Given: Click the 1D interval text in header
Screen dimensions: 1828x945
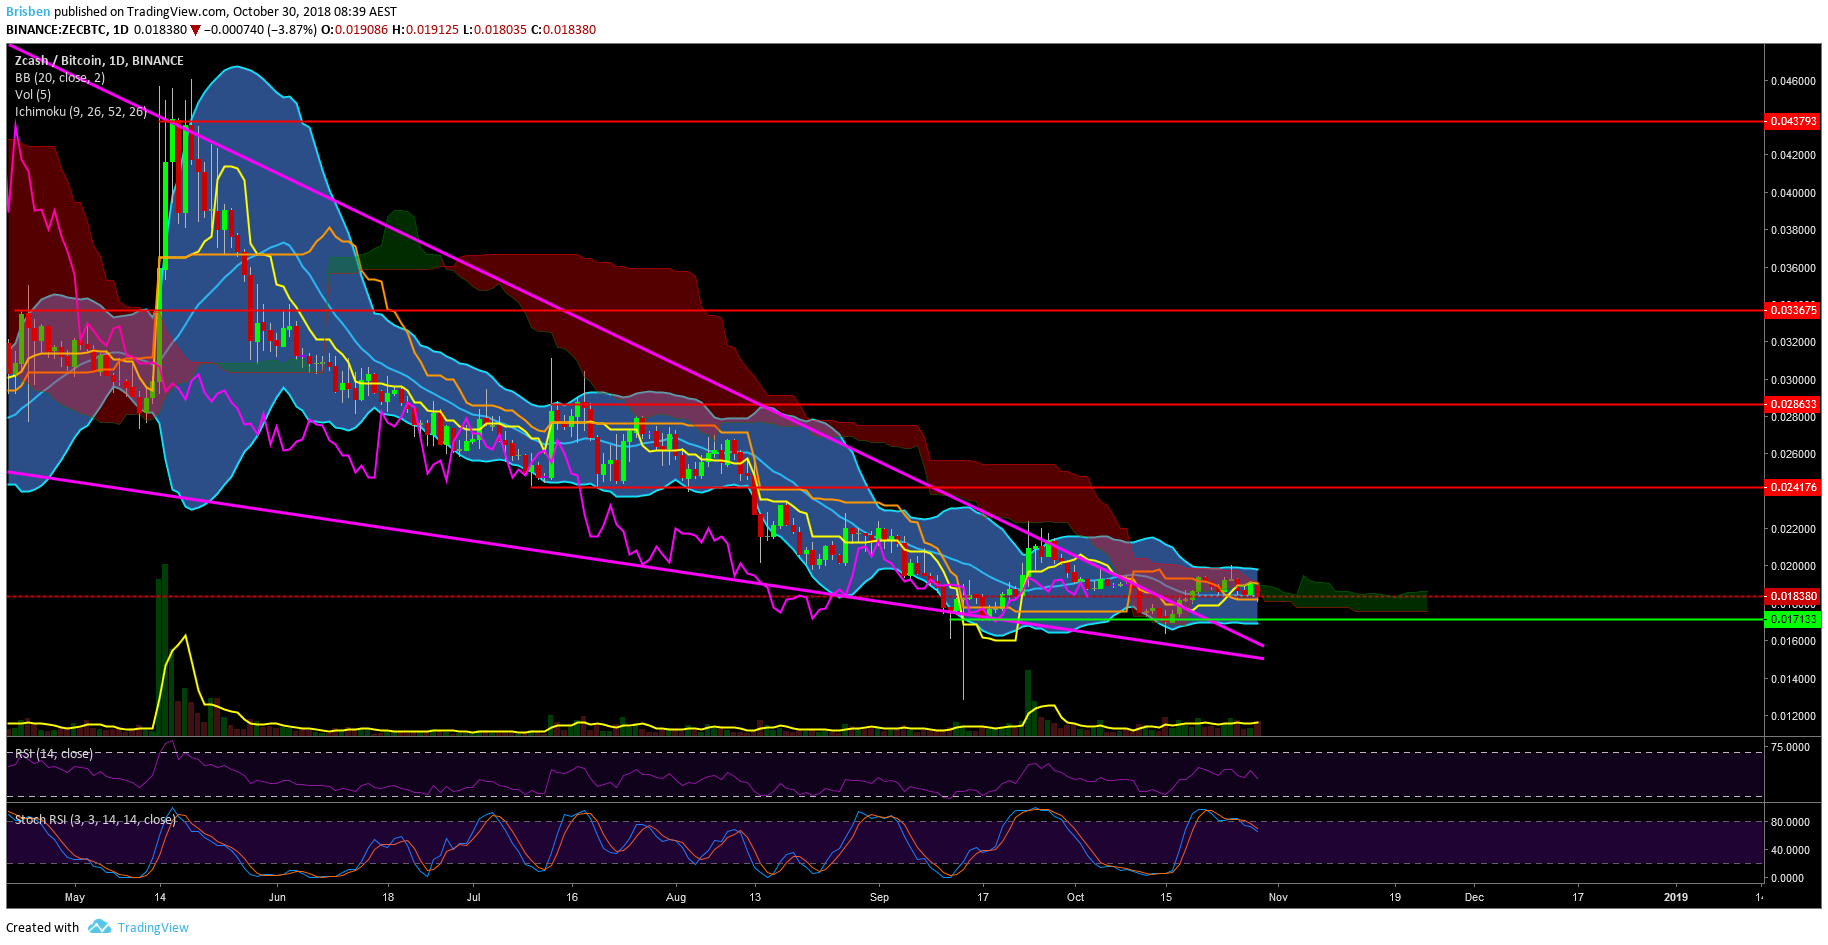Looking at the screenshot, I should pos(121,30).
